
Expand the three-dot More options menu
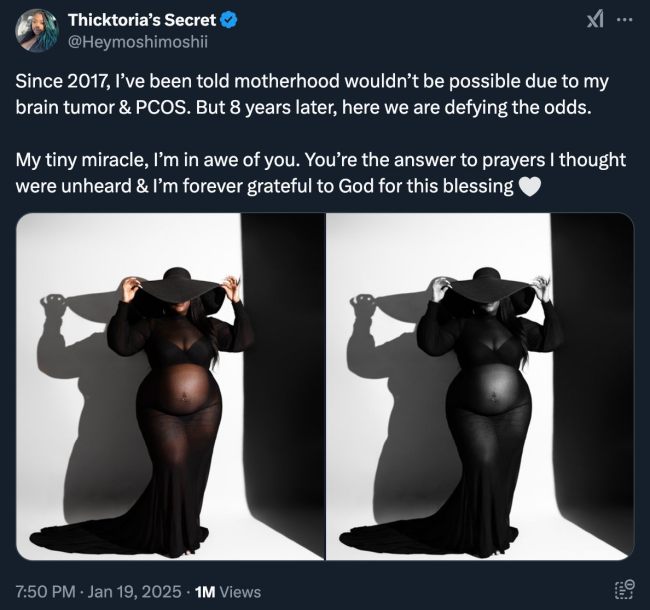tap(626, 21)
